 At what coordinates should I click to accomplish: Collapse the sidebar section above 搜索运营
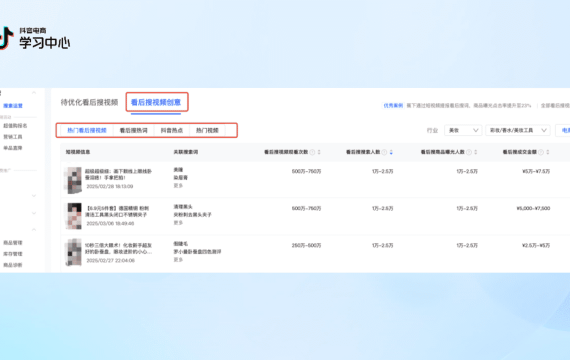pos(34,93)
